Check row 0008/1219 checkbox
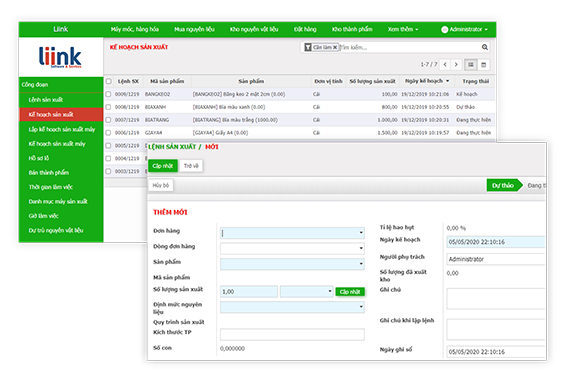 pos(108,107)
